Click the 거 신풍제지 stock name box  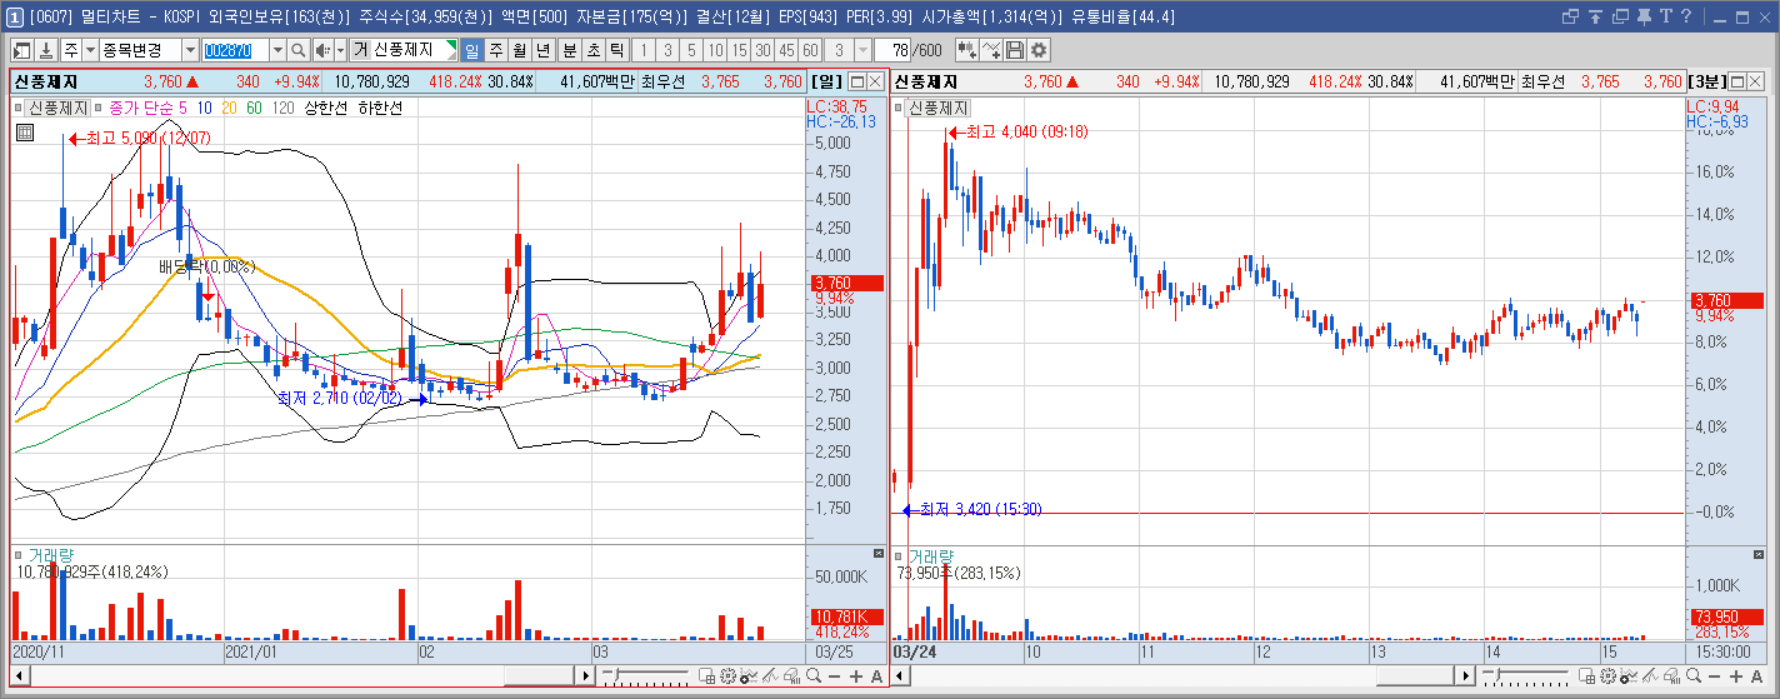(403, 50)
